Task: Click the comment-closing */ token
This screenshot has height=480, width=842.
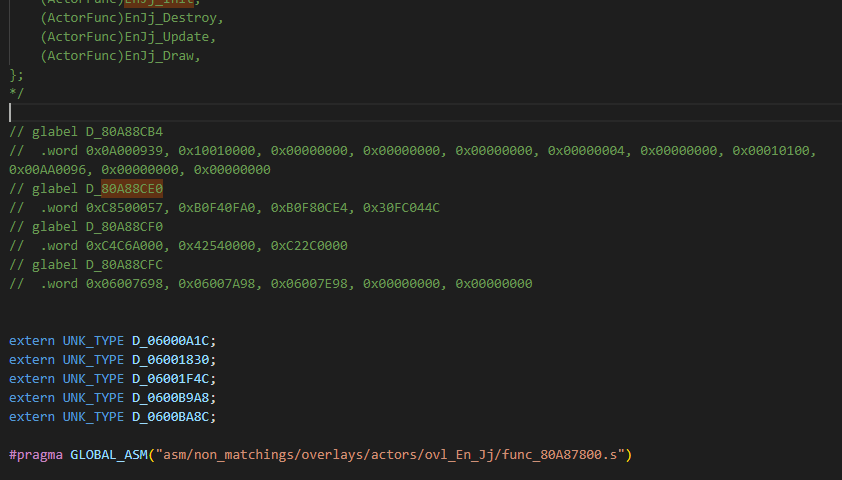Action: tap(16, 93)
